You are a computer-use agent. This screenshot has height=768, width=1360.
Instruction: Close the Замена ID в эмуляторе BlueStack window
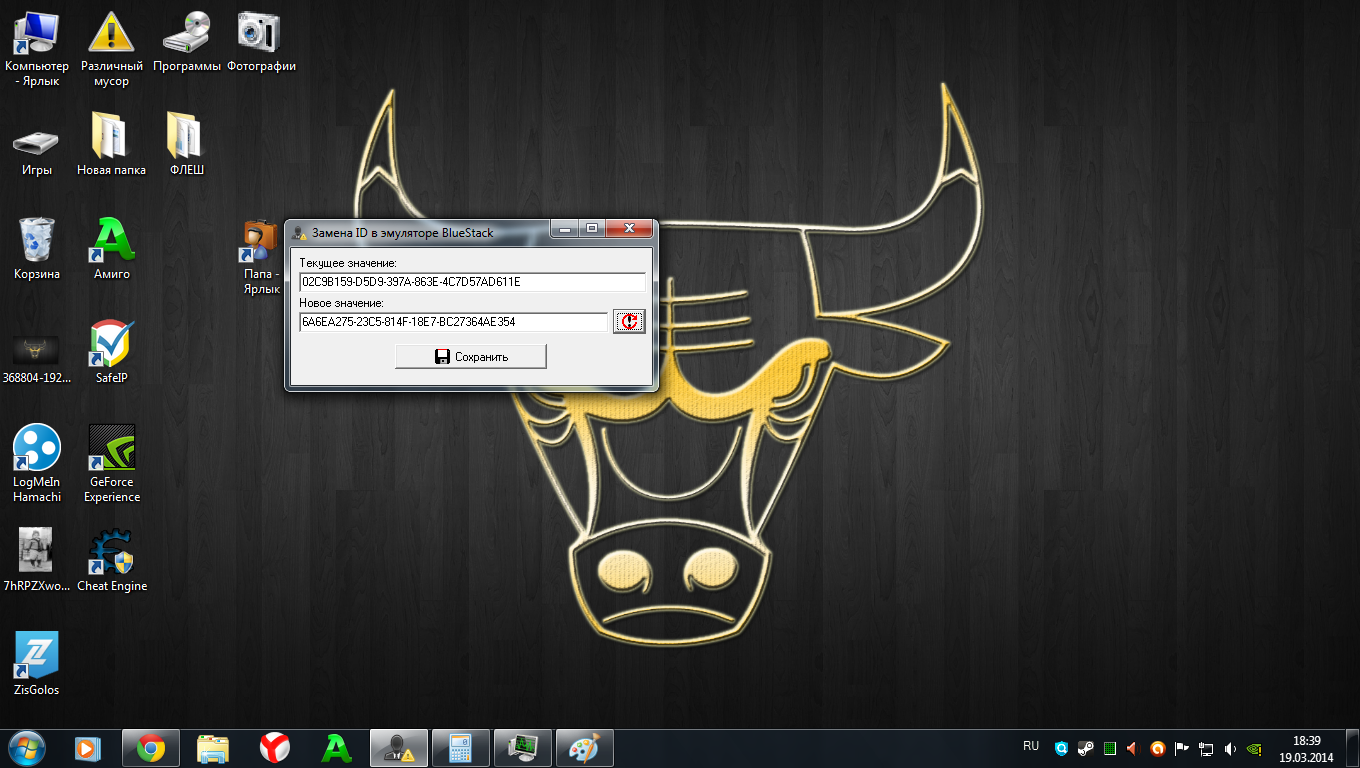click(630, 229)
